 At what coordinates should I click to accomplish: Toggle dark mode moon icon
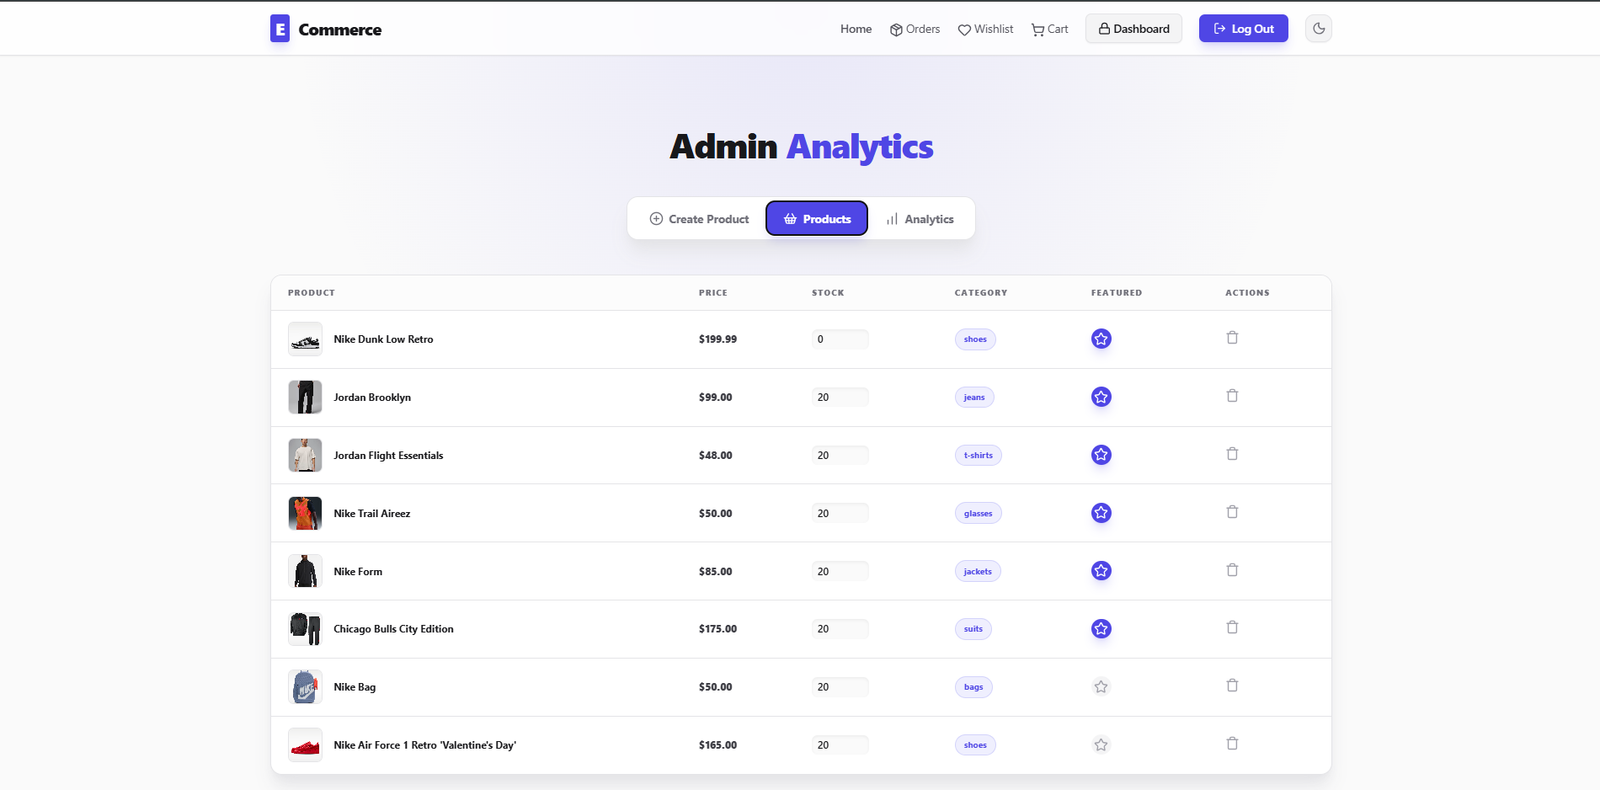[1318, 29]
